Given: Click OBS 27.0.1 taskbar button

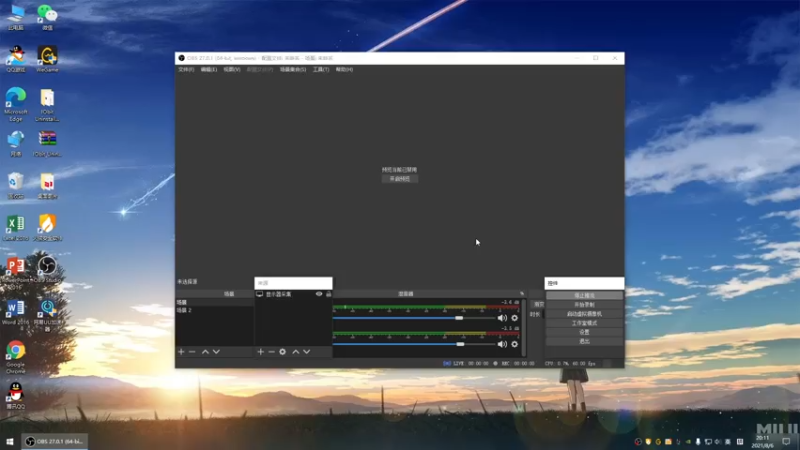Looking at the screenshot, I should tap(55, 442).
